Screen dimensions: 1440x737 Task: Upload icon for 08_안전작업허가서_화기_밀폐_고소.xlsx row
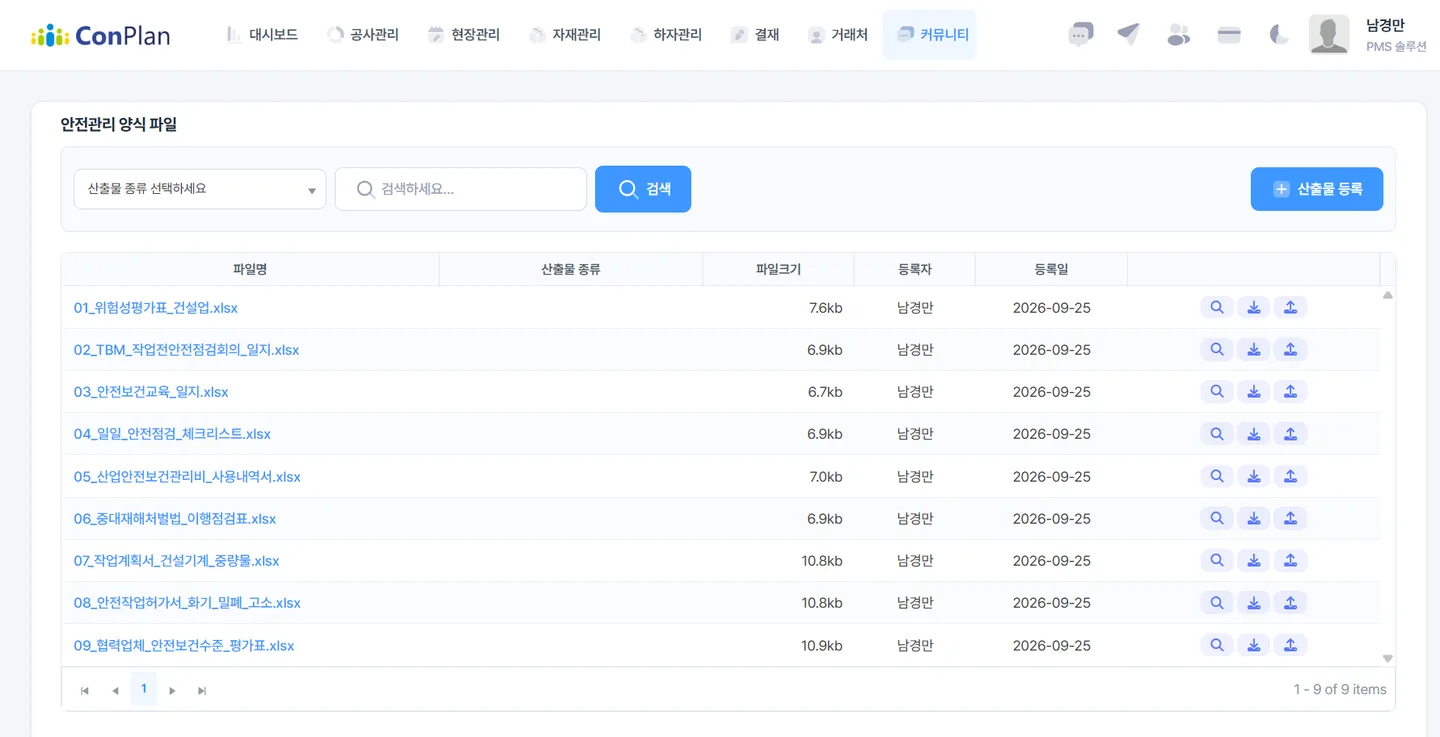click(1291, 603)
